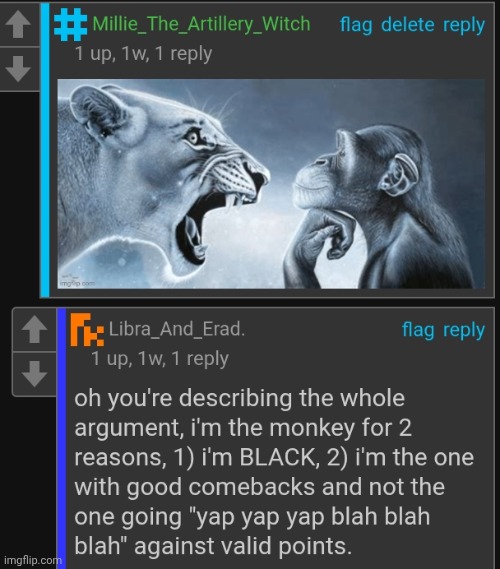Reply to Millie's lioness image comment
The image size is (500, 569).
click(x=464, y=25)
